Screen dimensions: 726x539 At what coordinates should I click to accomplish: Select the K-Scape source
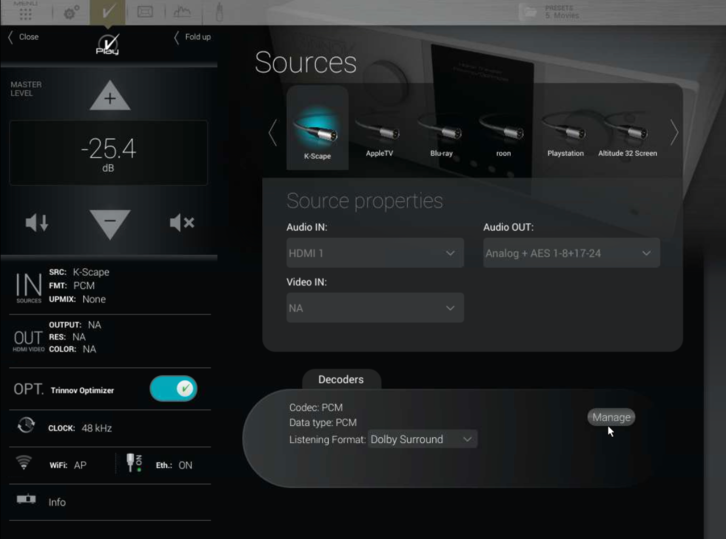tap(317, 128)
